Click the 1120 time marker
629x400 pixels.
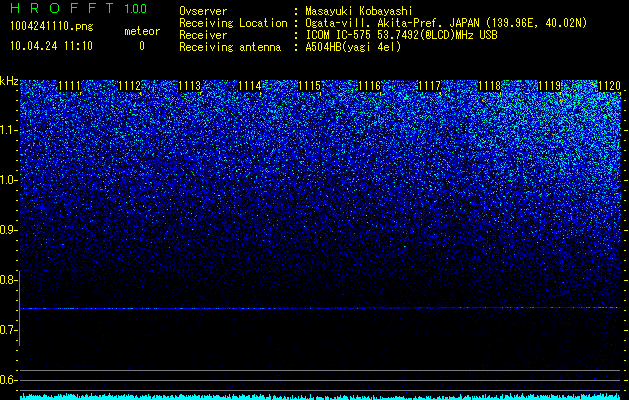tap(609, 86)
